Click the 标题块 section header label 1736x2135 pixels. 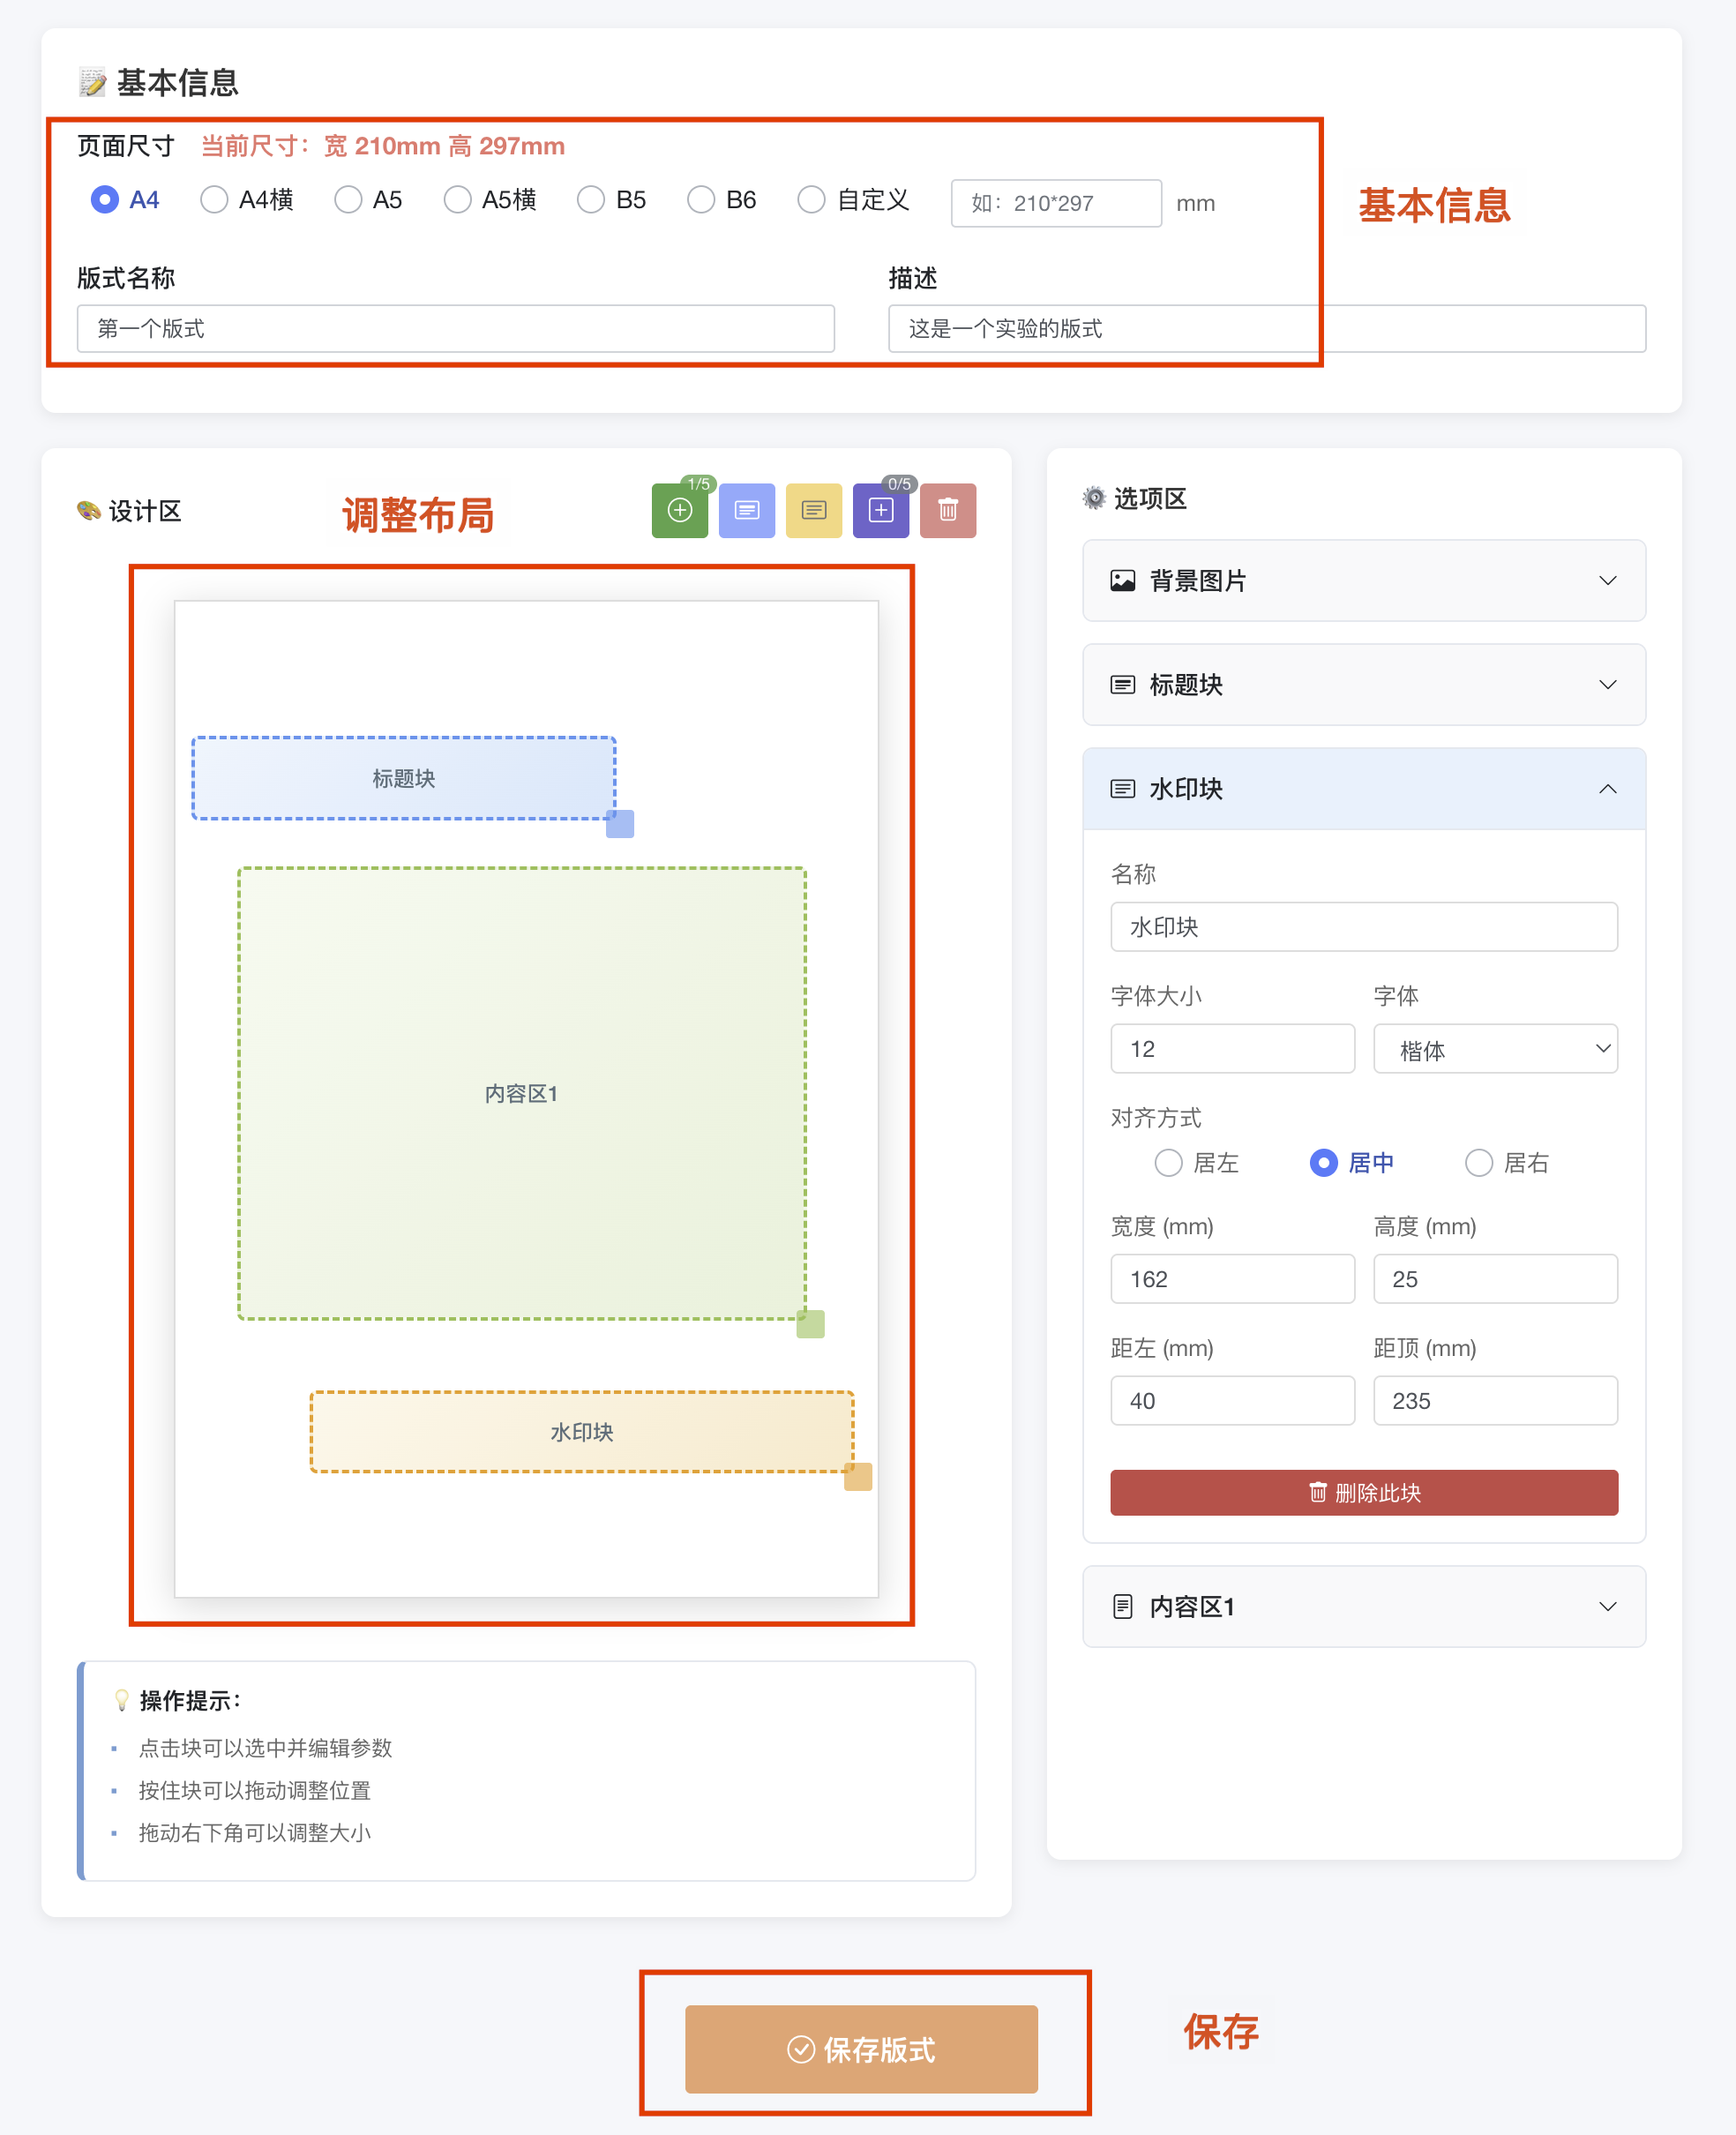coord(1186,685)
